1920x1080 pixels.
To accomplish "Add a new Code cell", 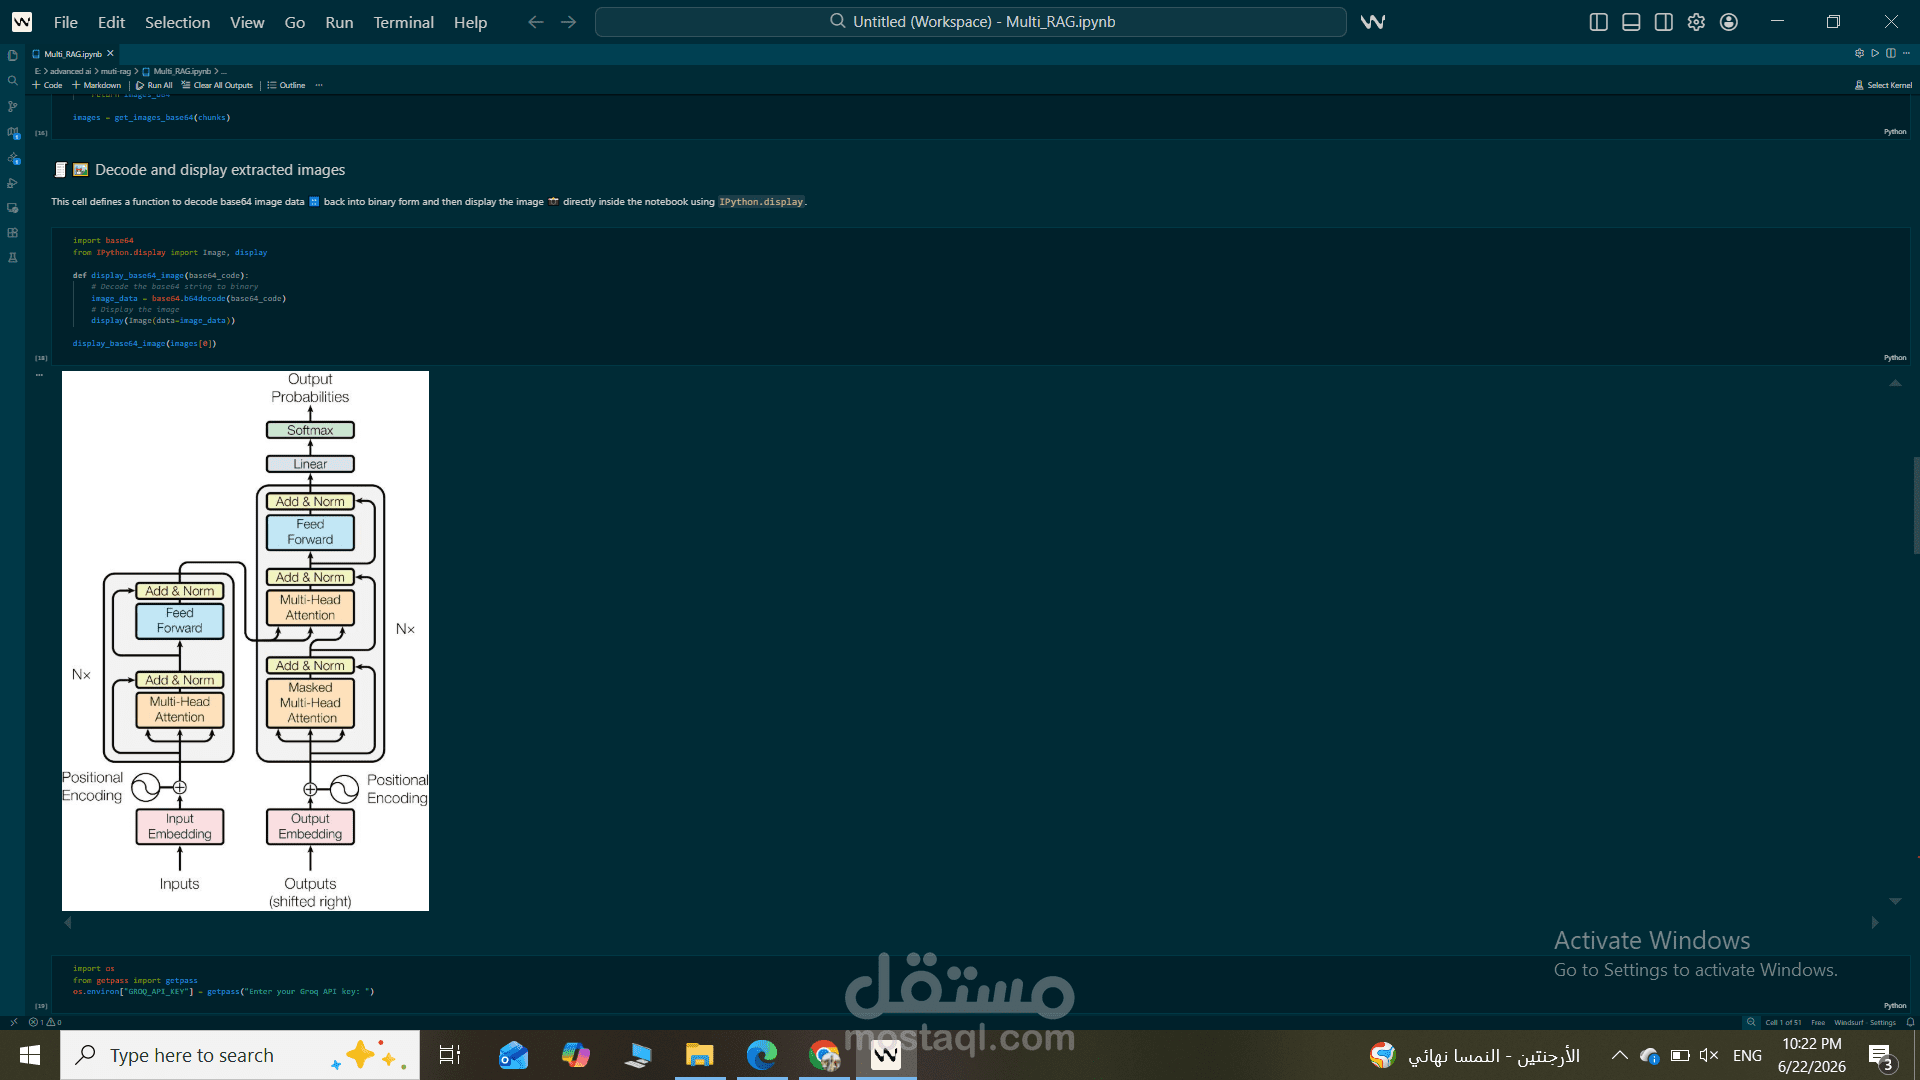I will (47, 85).
